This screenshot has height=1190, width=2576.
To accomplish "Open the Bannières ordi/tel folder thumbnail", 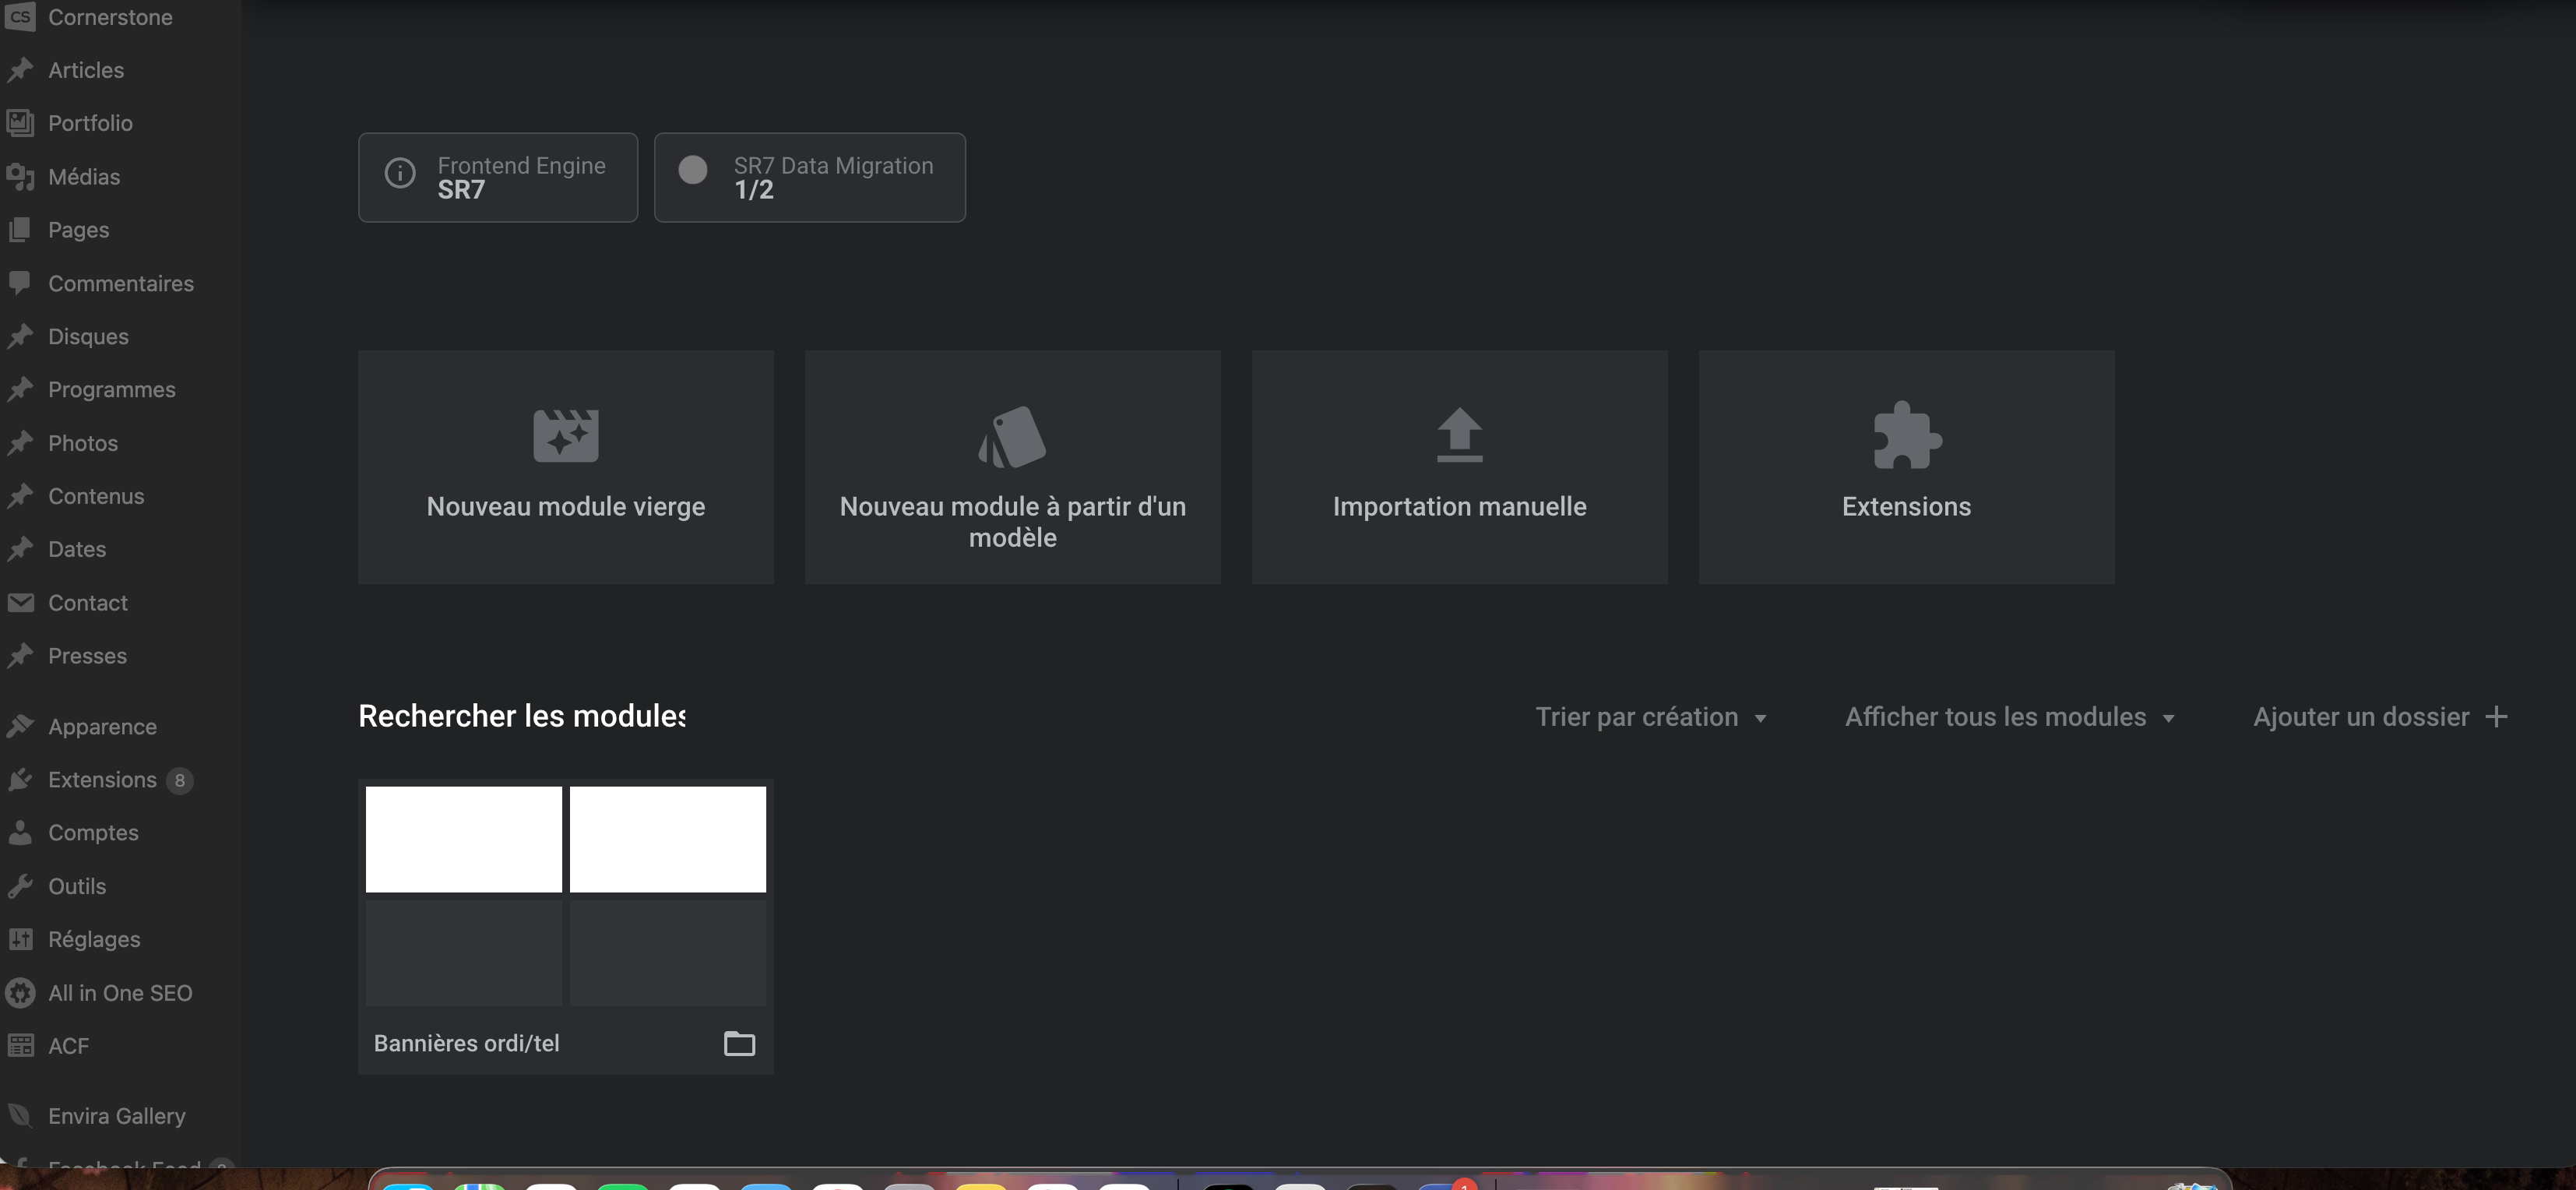I will pos(565,895).
